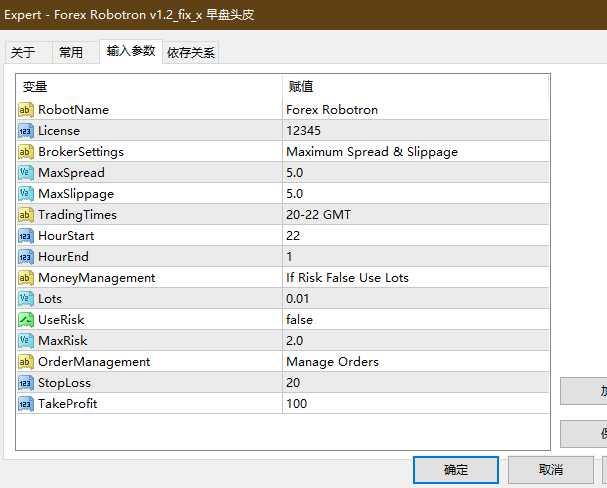Select the TradingTimes variable label

pyautogui.click(x=77, y=215)
